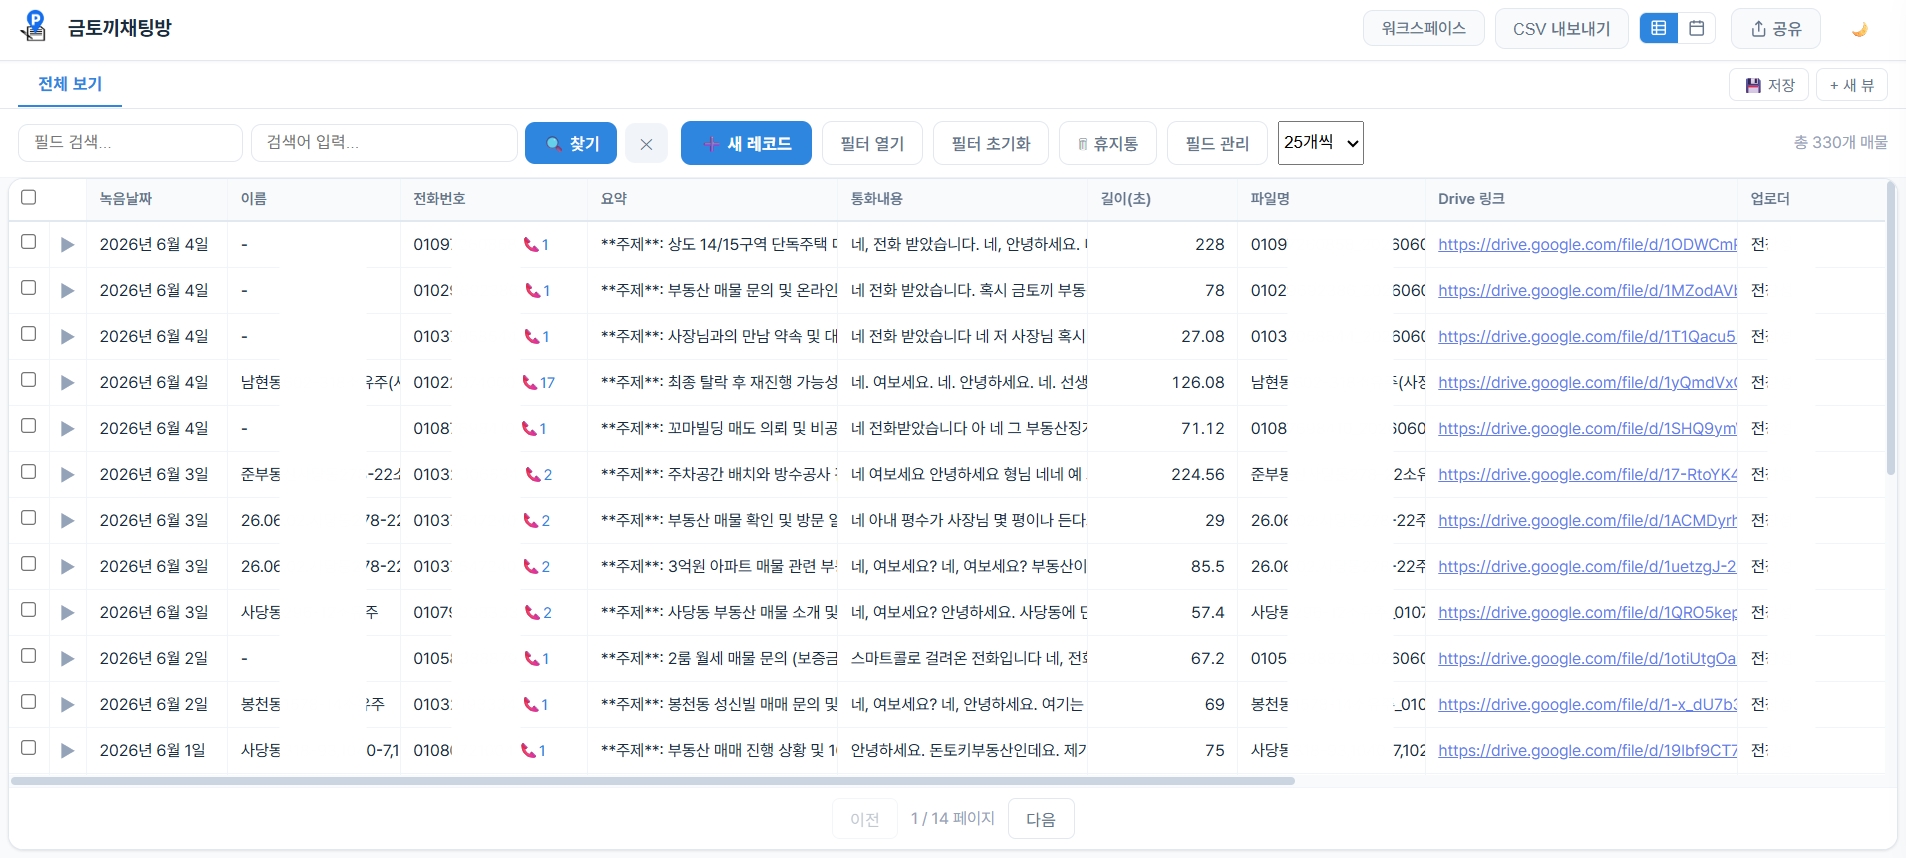Click call count icon in row with duration 57.4
This screenshot has height=858, width=1906.
click(x=538, y=613)
